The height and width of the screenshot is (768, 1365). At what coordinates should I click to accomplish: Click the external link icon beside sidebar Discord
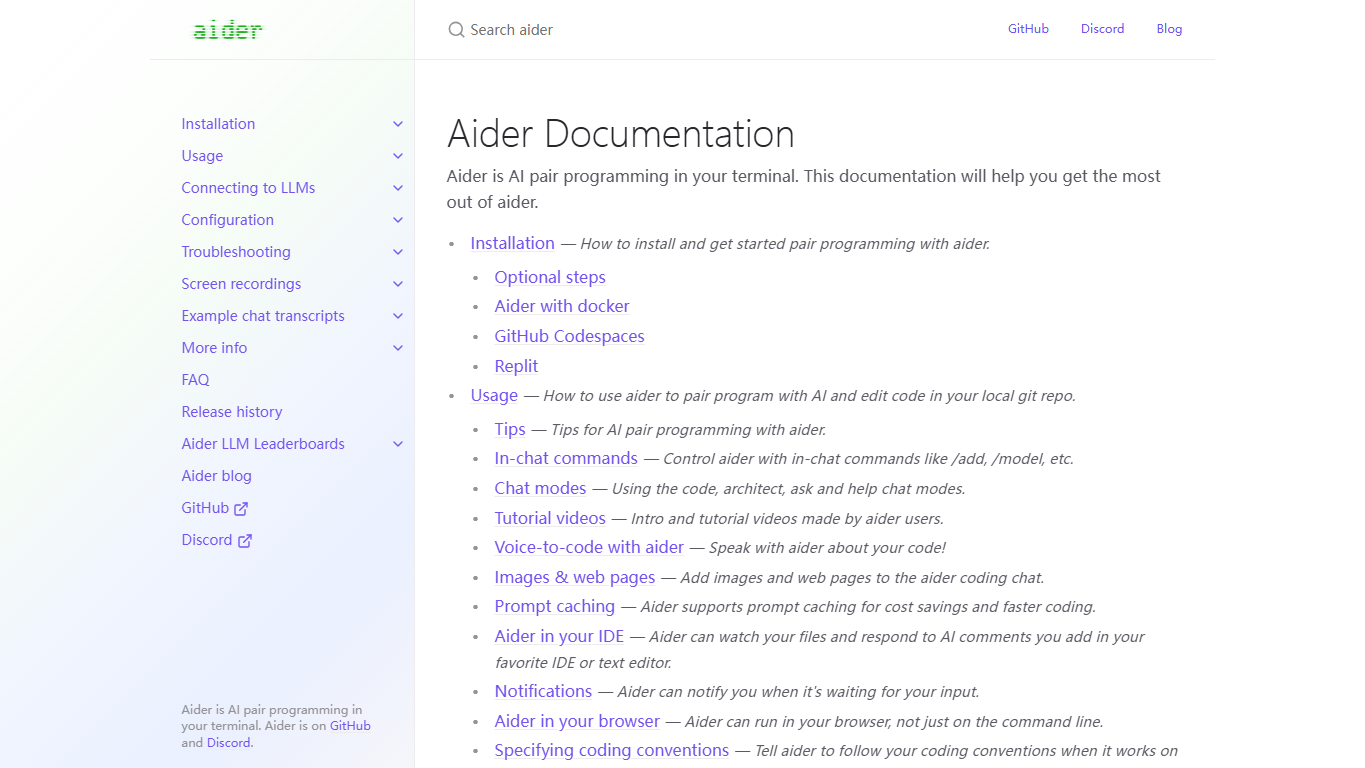tap(245, 540)
